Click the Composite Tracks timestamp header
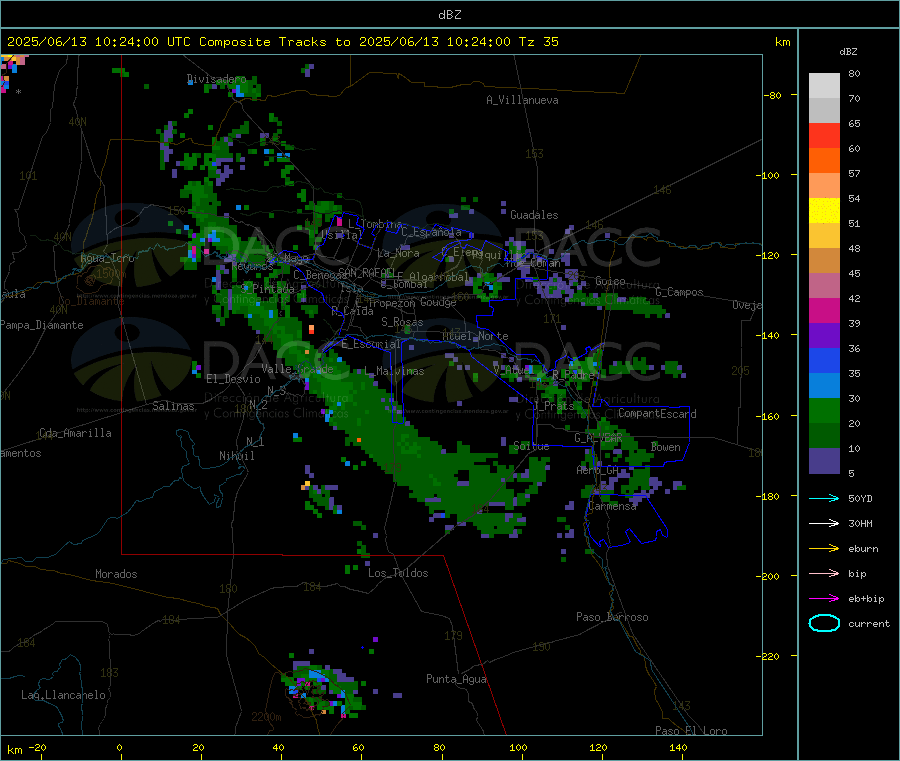Screen dimensions: 900x761 [x=283, y=42]
